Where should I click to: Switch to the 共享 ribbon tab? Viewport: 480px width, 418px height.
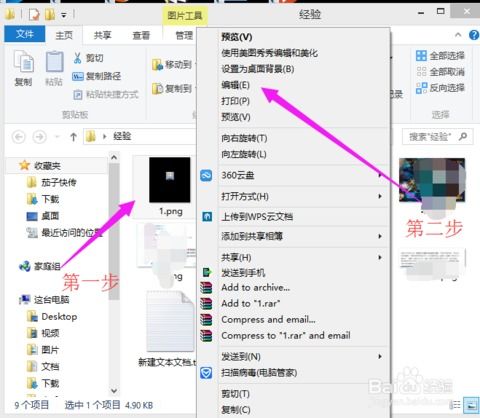[x=102, y=35]
